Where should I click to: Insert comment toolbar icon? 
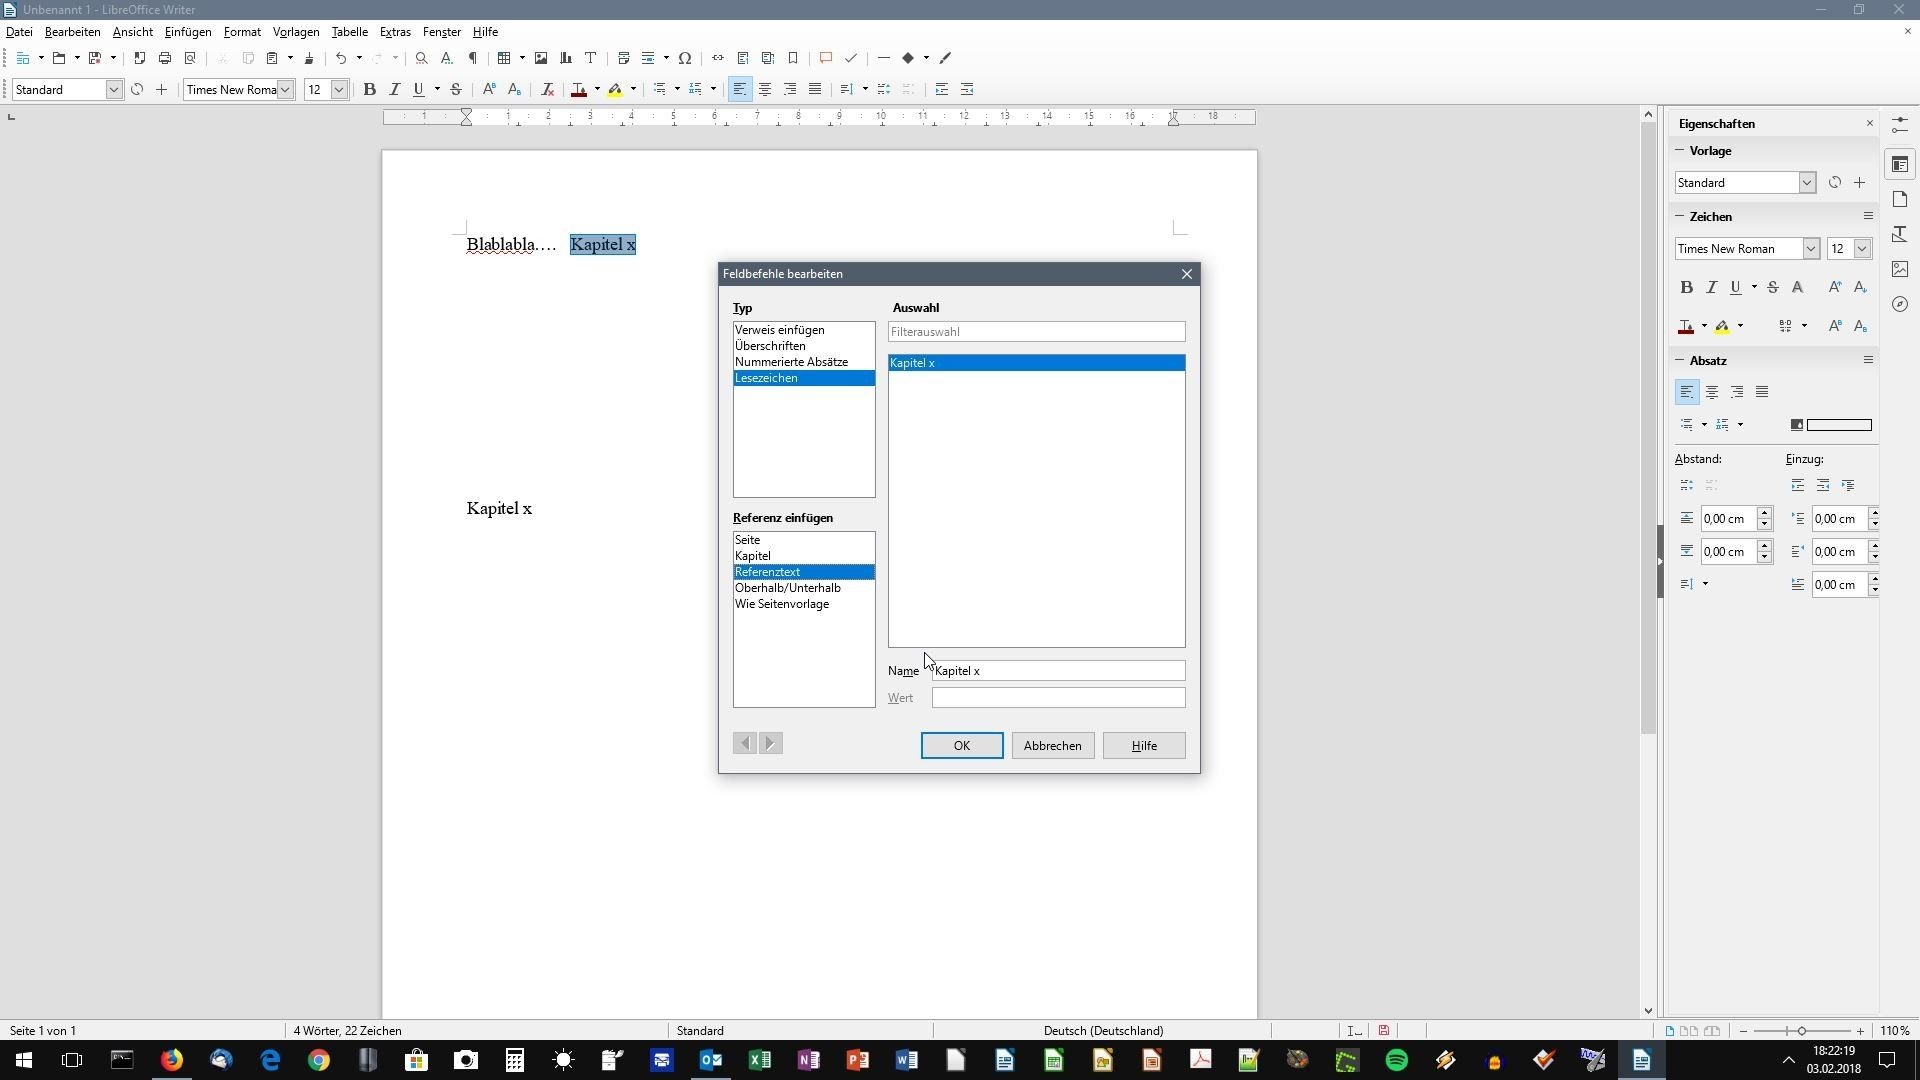tap(826, 58)
